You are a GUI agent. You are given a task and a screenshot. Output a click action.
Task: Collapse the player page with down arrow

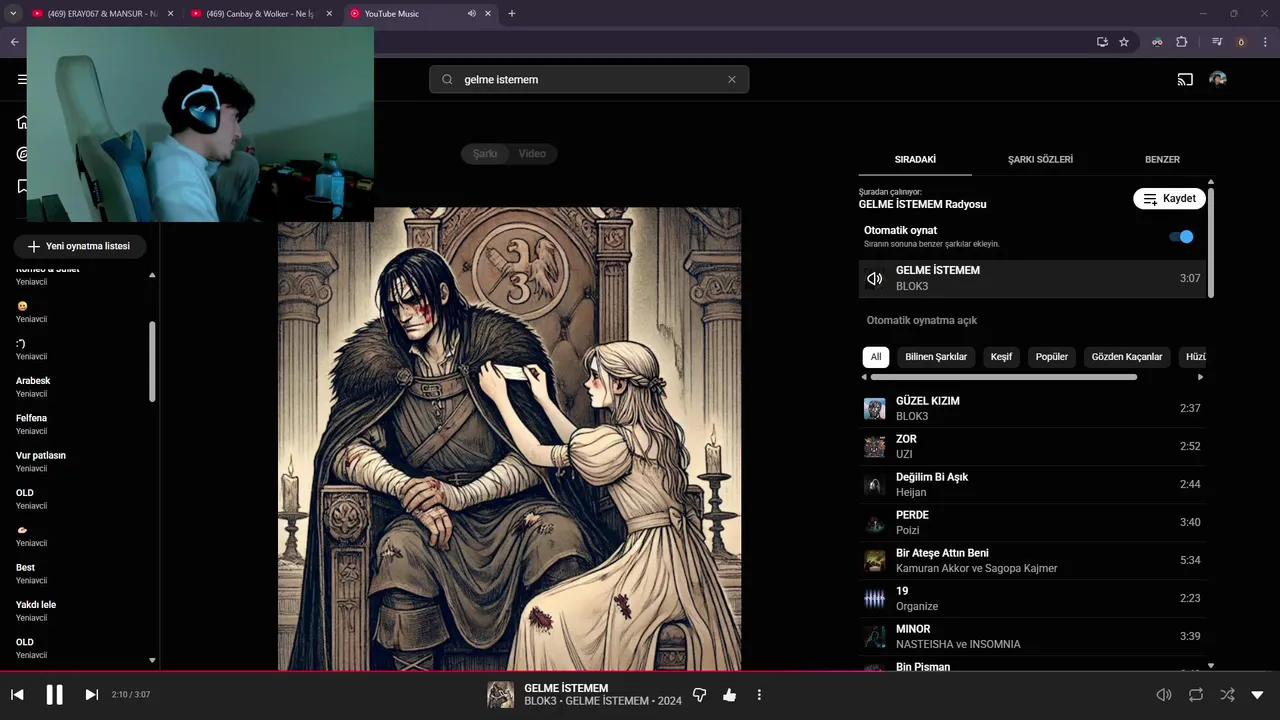tap(1258, 695)
